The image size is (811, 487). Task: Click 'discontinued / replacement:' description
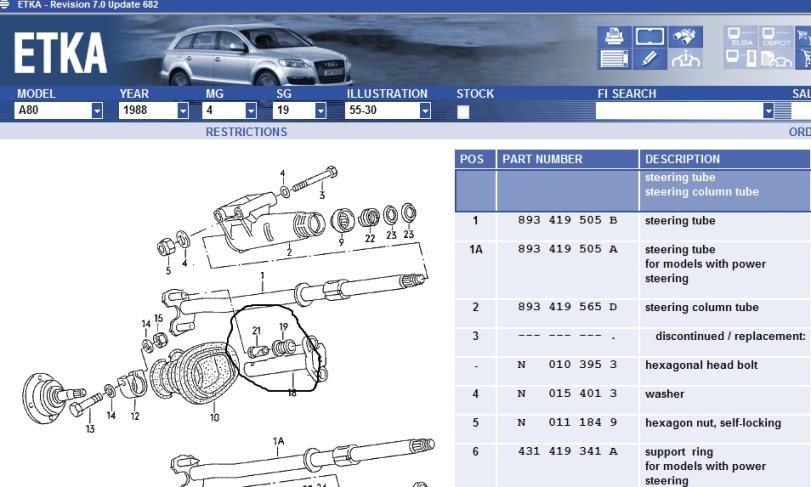pyautogui.click(x=730, y=336)
